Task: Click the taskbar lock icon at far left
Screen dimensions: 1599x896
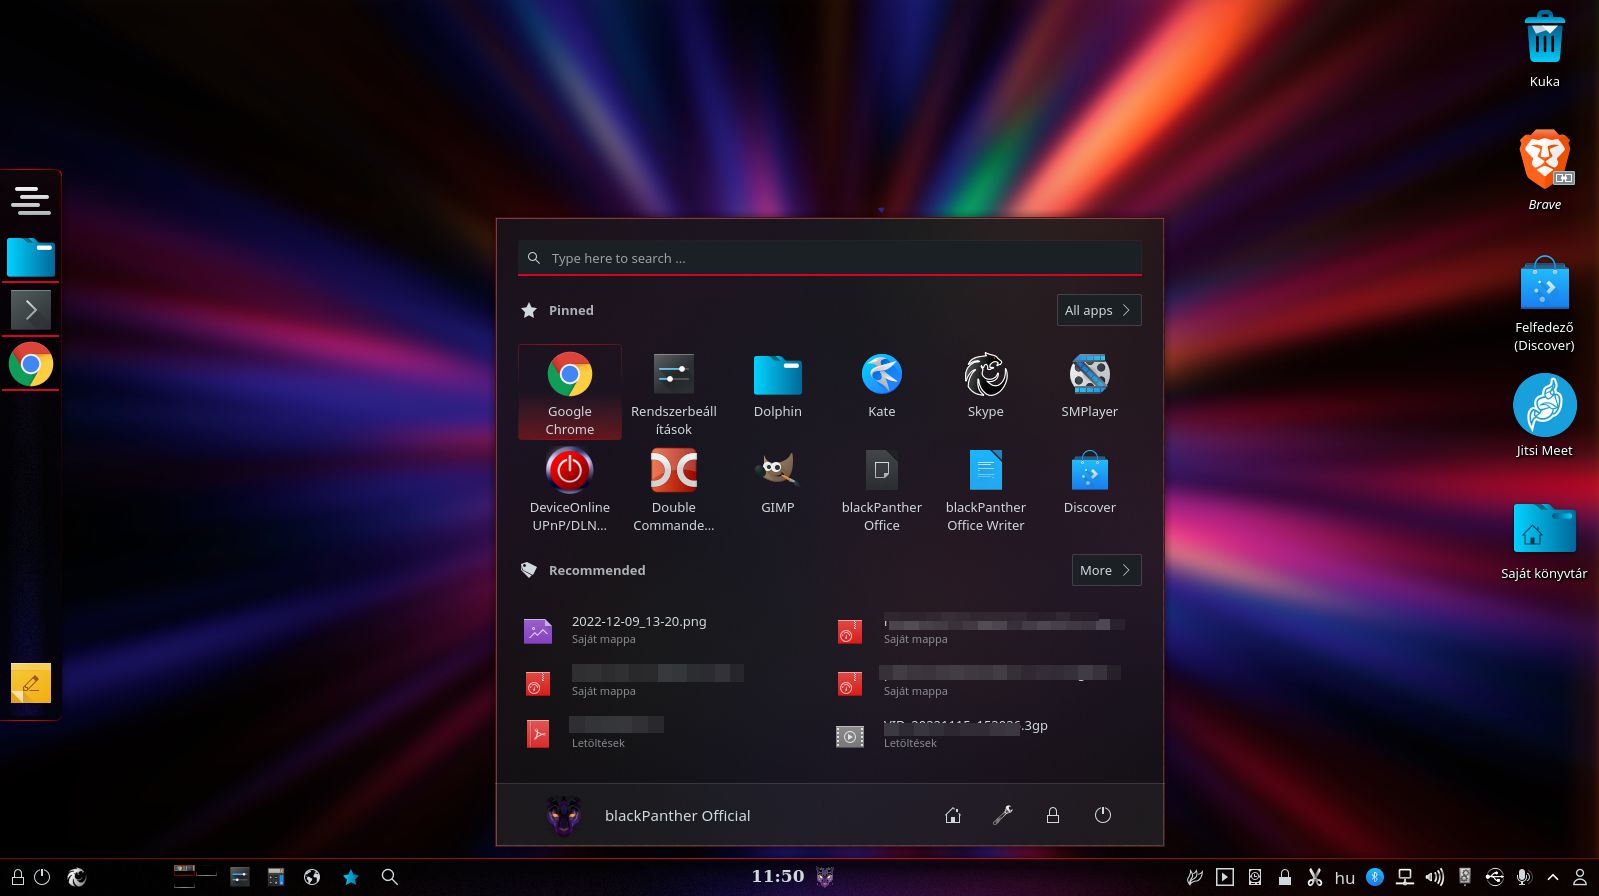Action: point(18,877)
